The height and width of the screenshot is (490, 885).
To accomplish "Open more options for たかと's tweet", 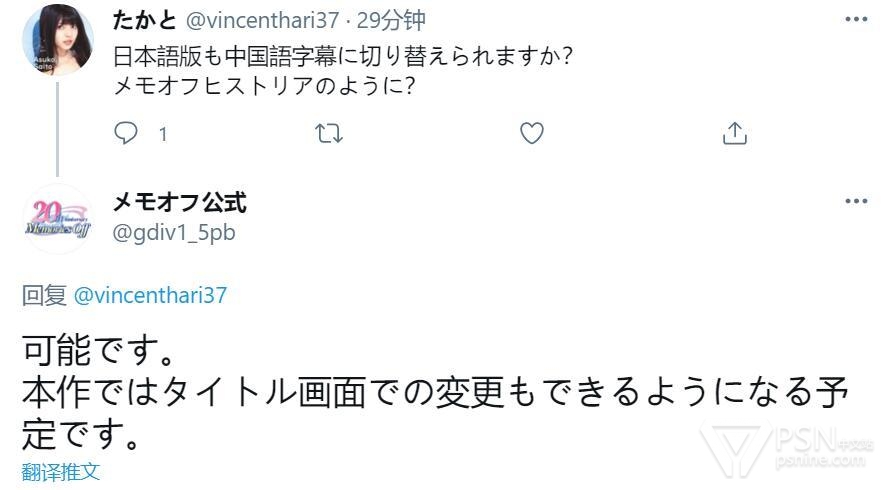I will pos(856,19).
